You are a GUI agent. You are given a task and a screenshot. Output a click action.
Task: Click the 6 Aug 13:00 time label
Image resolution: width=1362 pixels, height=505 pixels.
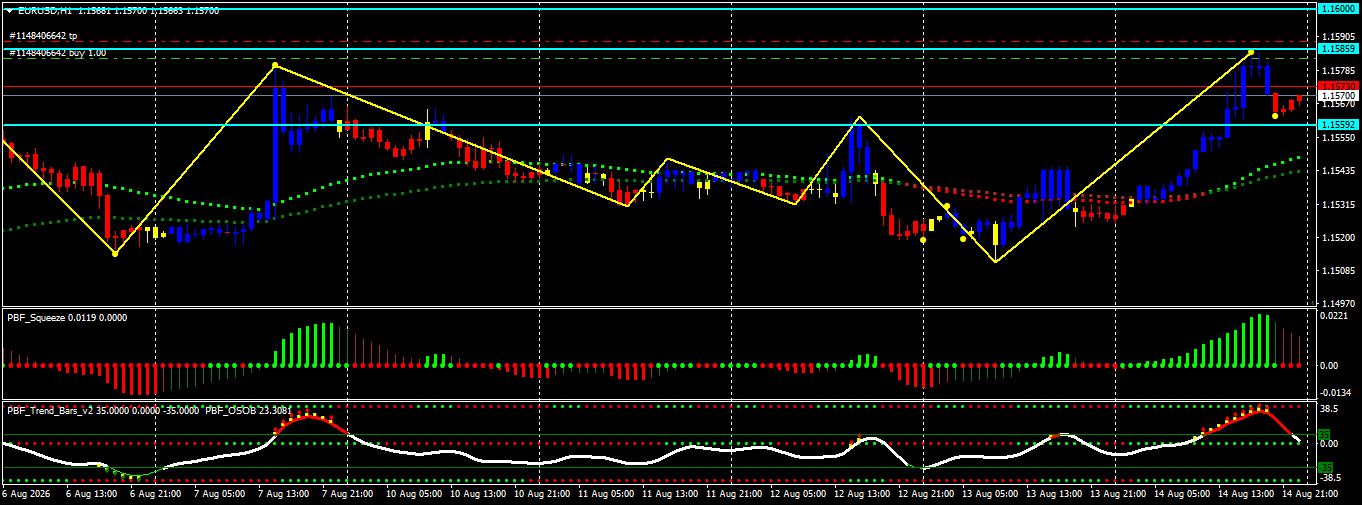tap(93, 494)
